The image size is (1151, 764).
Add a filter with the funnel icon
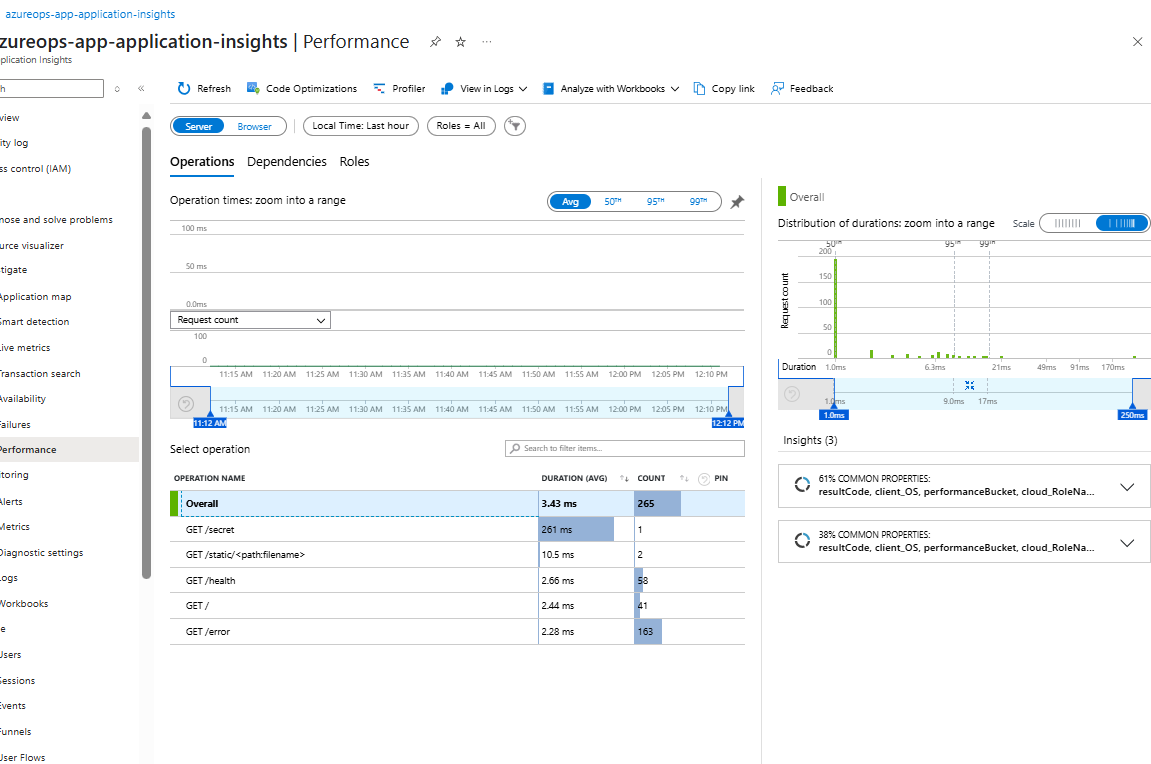(x=515, y=126)
